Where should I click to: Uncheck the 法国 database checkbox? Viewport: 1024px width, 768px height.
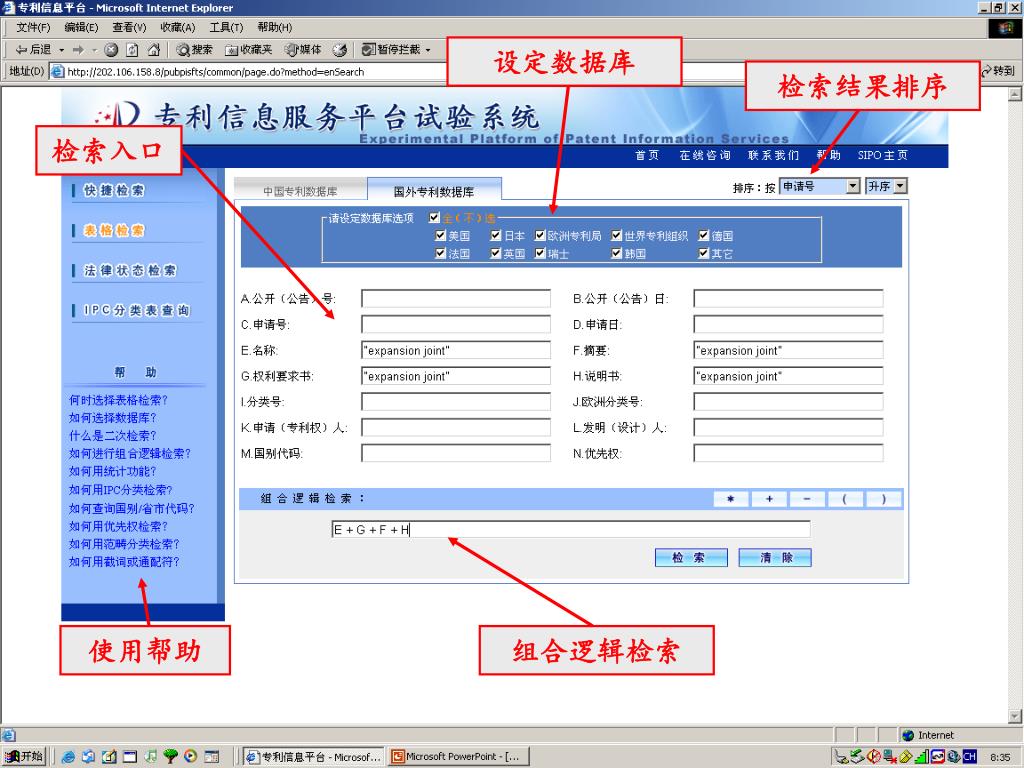(x=441, y=253)
